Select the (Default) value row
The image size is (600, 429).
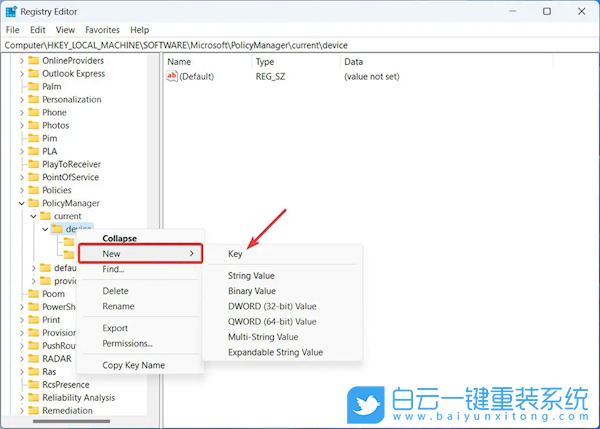pos(283,77)
